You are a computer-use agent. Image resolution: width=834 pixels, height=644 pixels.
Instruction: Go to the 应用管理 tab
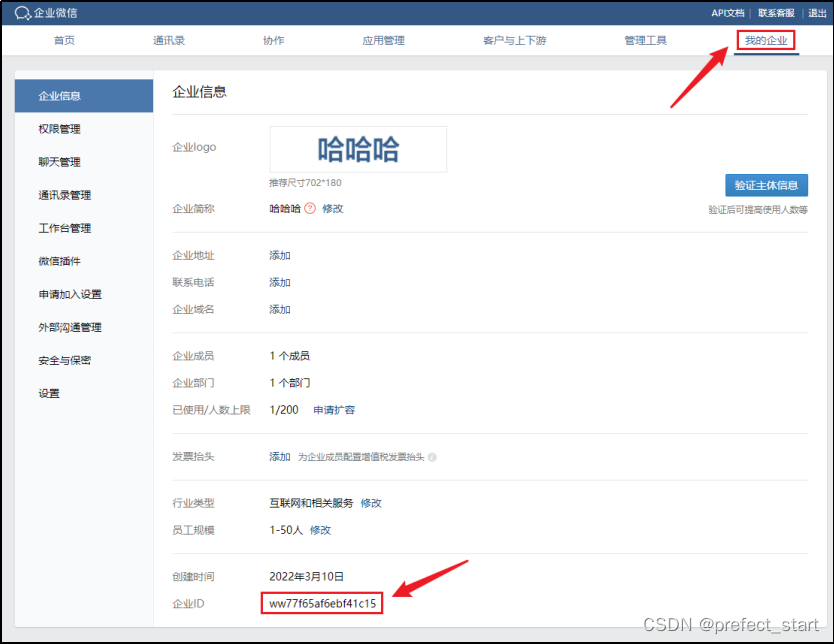point(383,40)
